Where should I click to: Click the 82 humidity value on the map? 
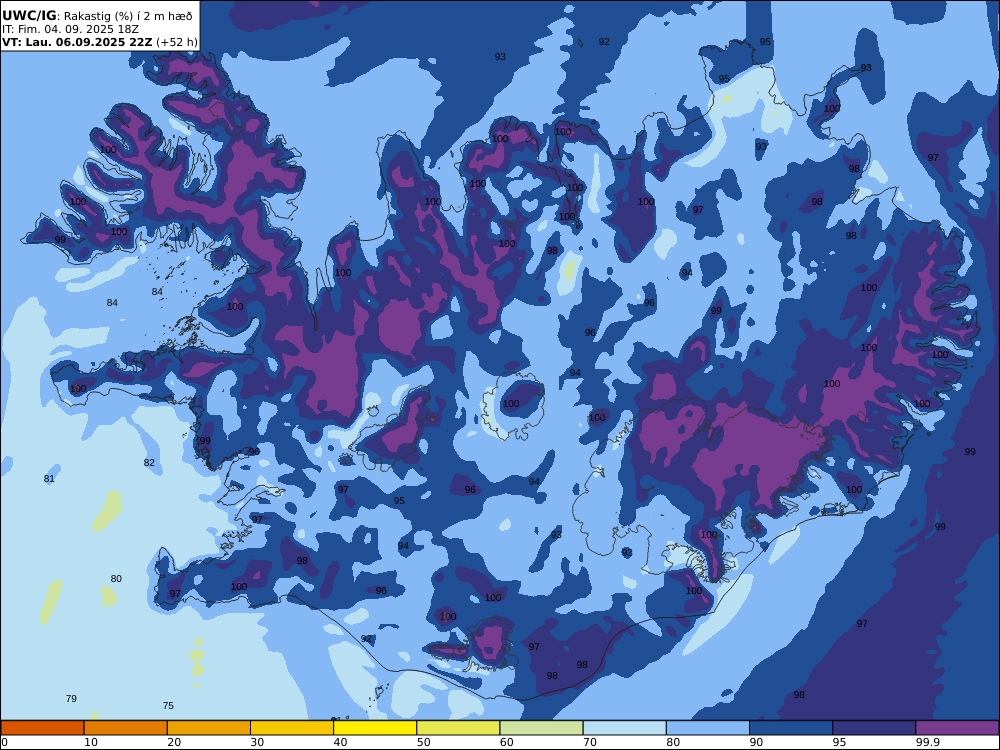(149, 462)
